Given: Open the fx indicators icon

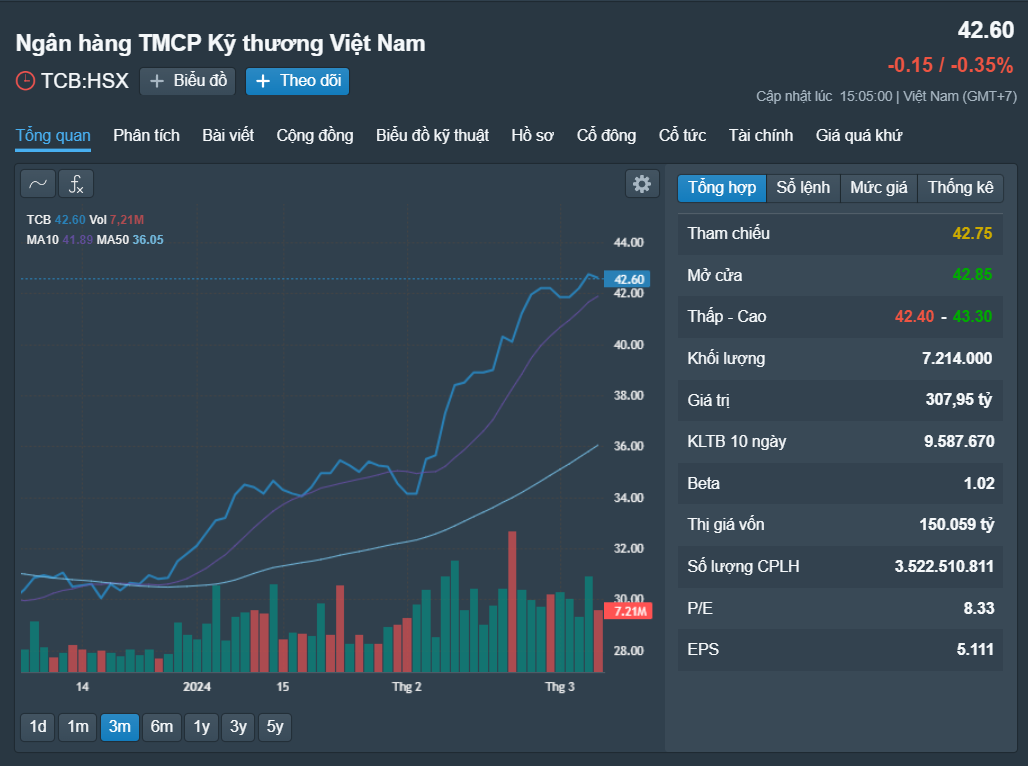Looking at the screenshot, I should point(76,184).
